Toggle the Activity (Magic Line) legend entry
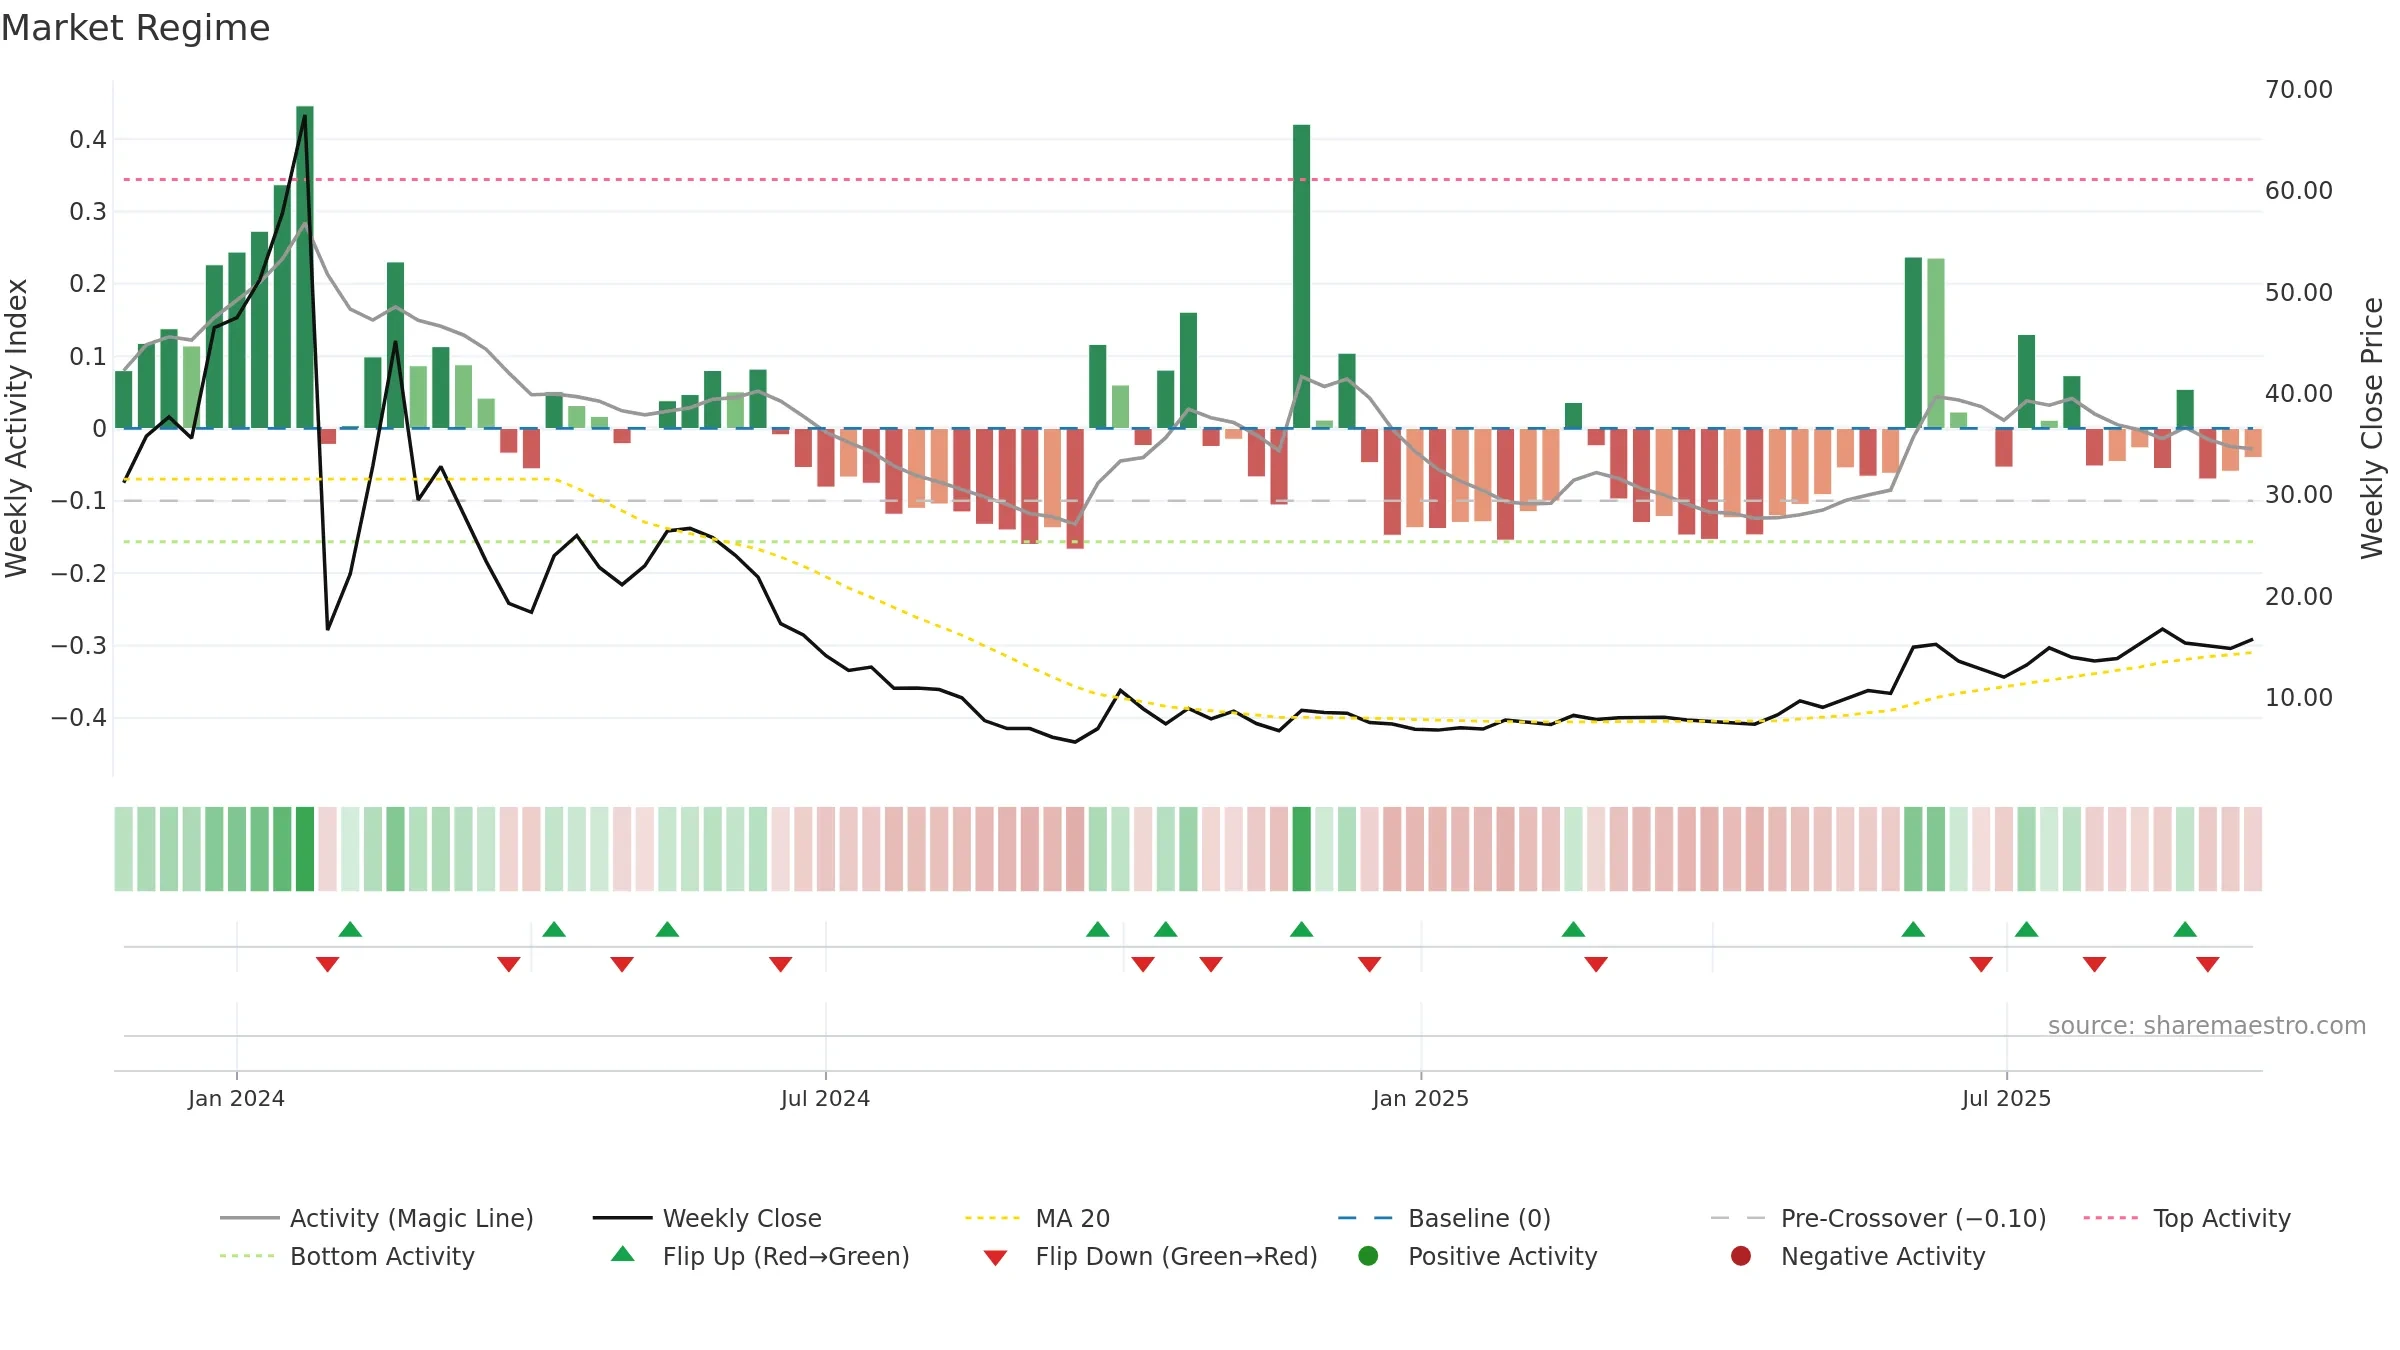Image resolution: width=2400 pixels, height=1350 pixels. click(x=377, y=1218)
